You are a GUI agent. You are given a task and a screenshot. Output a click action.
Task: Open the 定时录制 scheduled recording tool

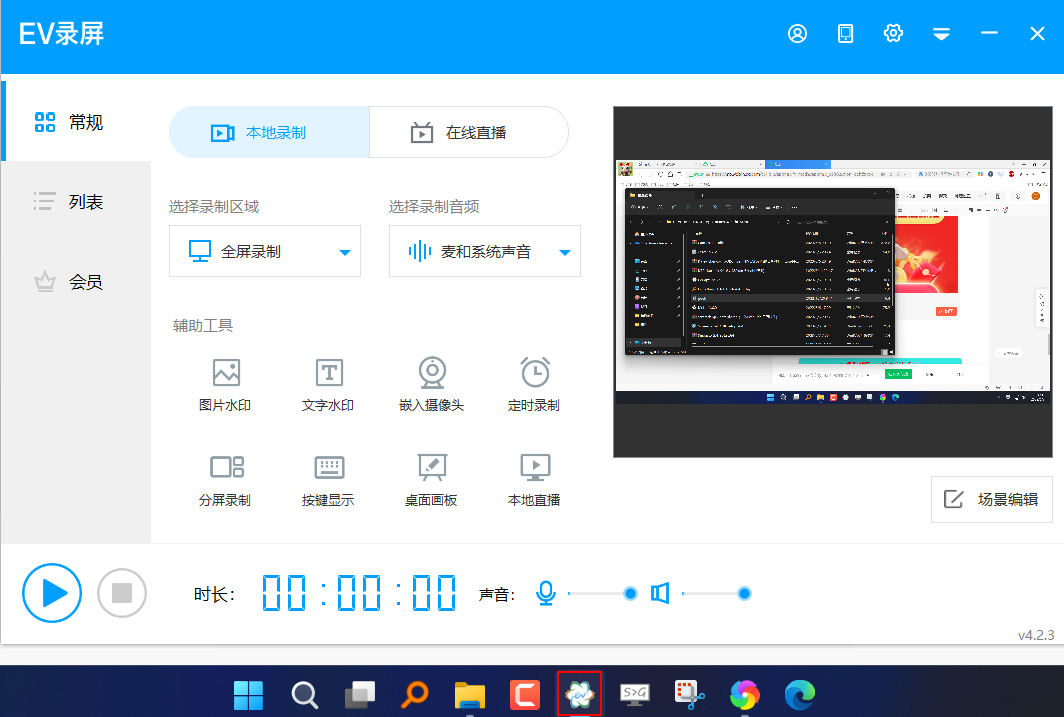[x=535, y=385]
